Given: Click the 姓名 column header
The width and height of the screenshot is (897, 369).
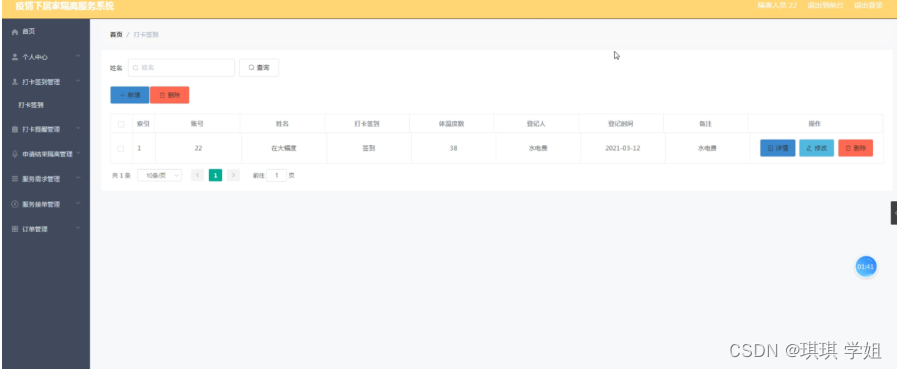Looking at the screenshot, I should pos(282,124).
